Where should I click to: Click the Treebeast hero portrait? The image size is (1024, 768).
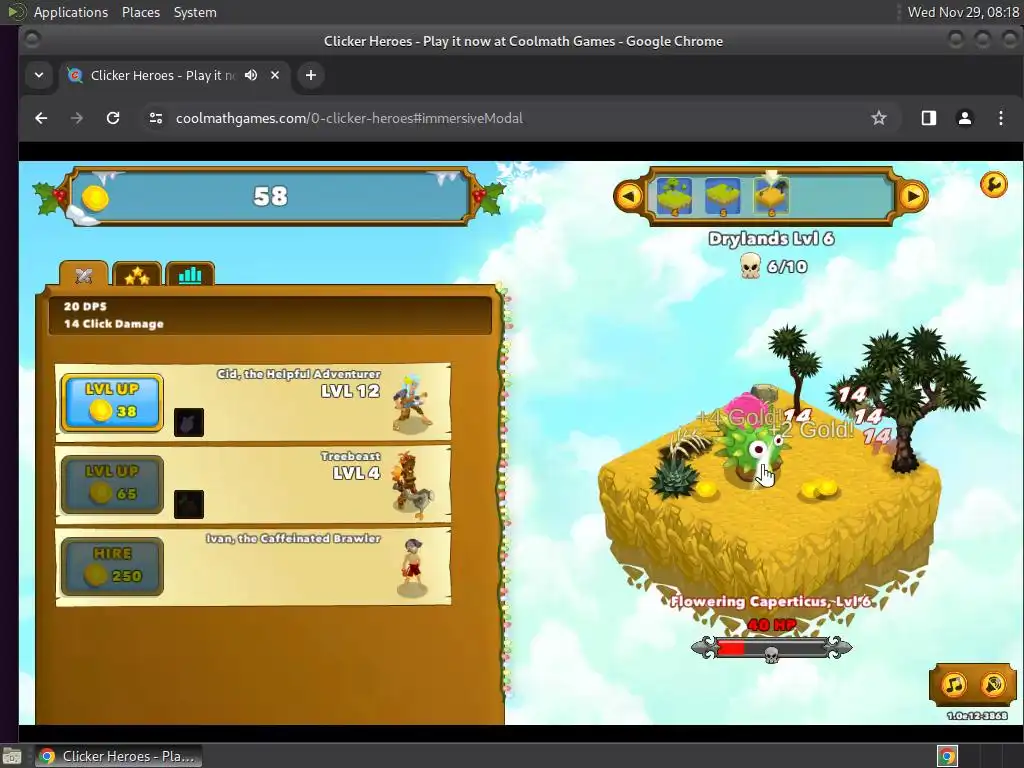click(x=411, y=485)
